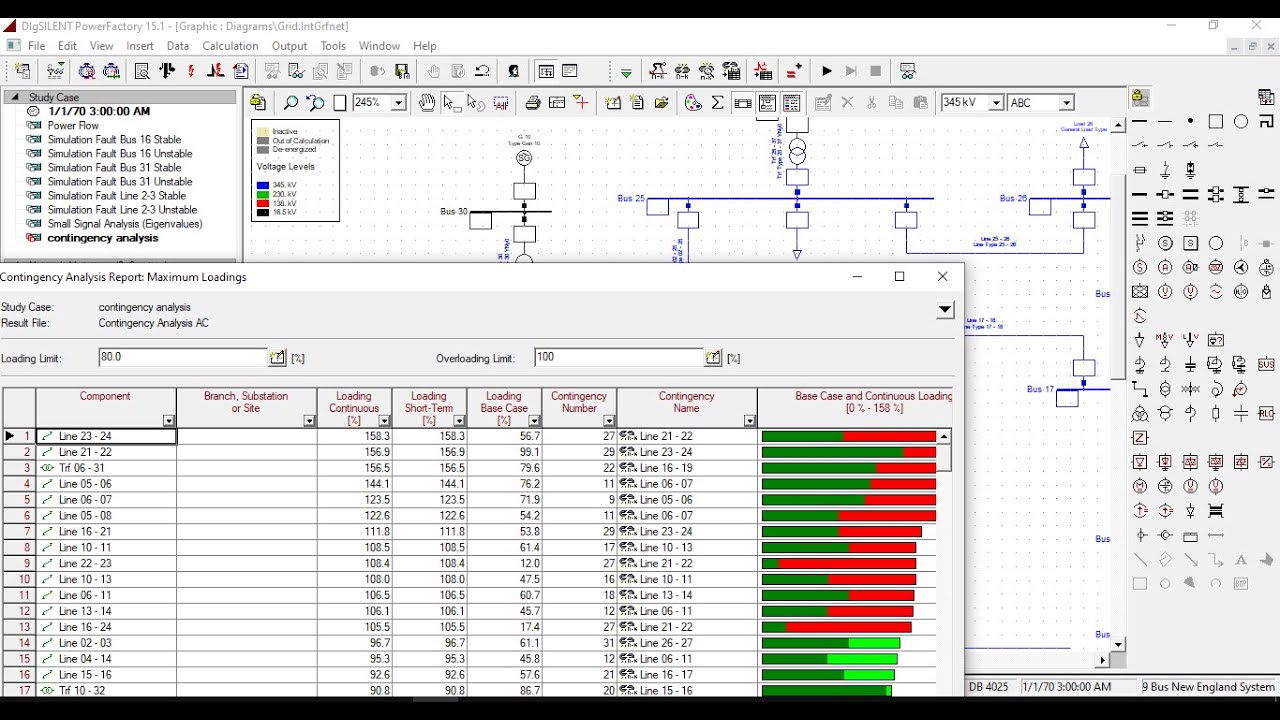Click the table vertical scrollbar up arrow

point(944,437)
